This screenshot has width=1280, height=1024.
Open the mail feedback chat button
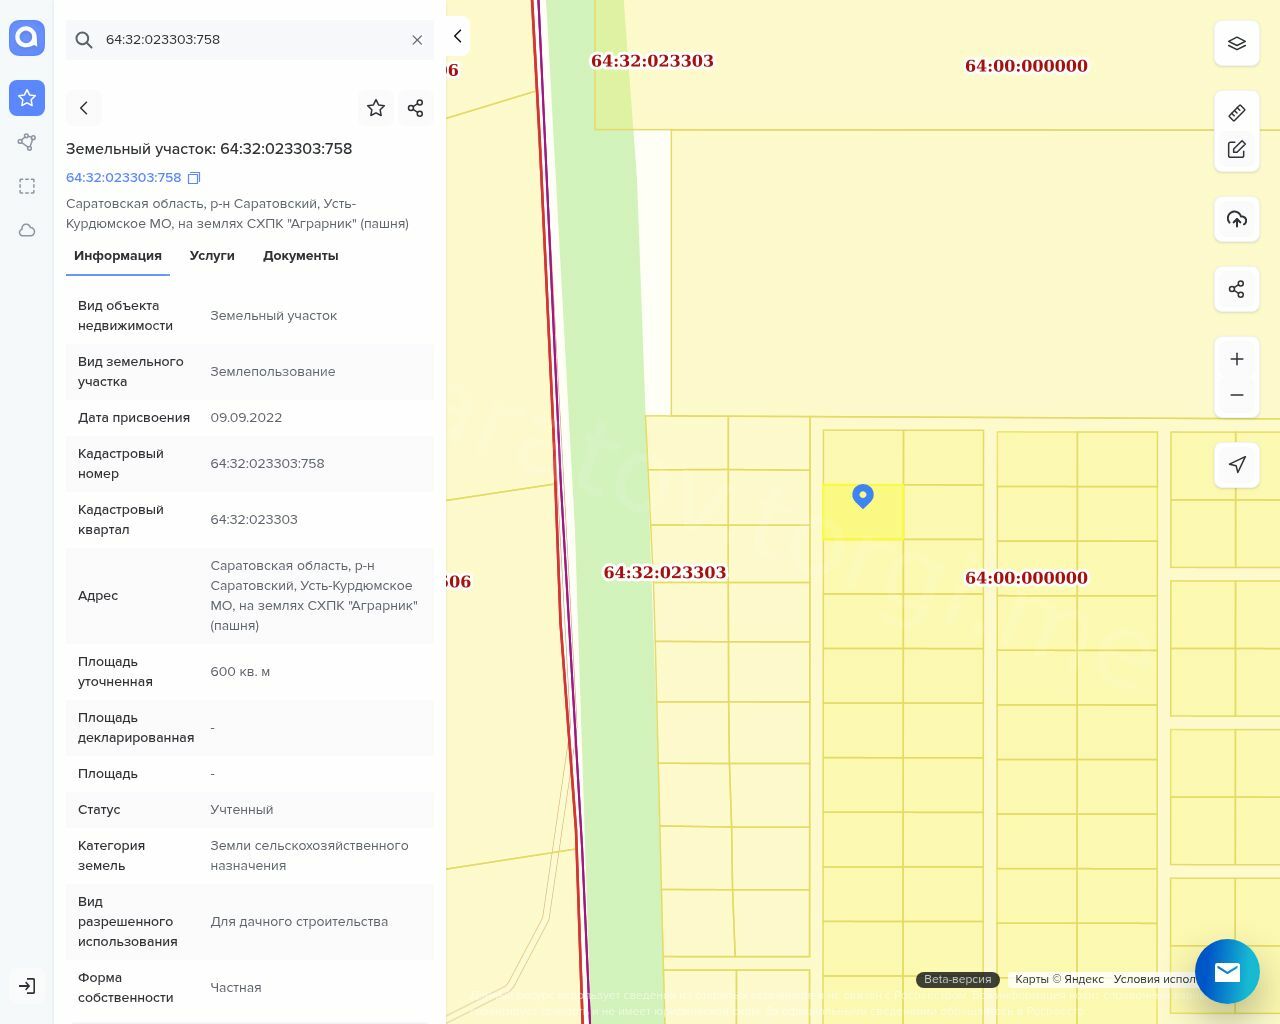[1227, 971]
